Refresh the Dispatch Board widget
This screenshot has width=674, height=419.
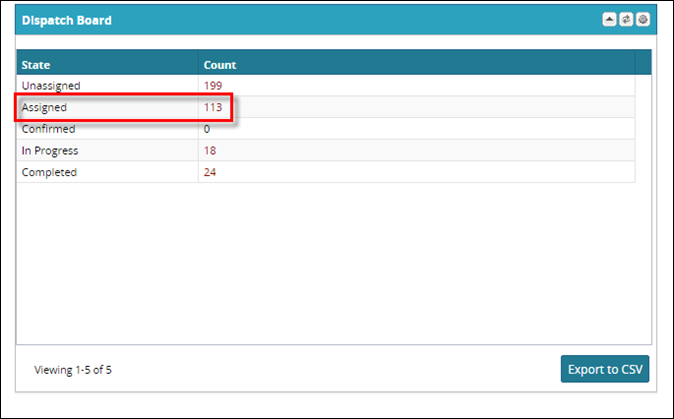point(626,20)
